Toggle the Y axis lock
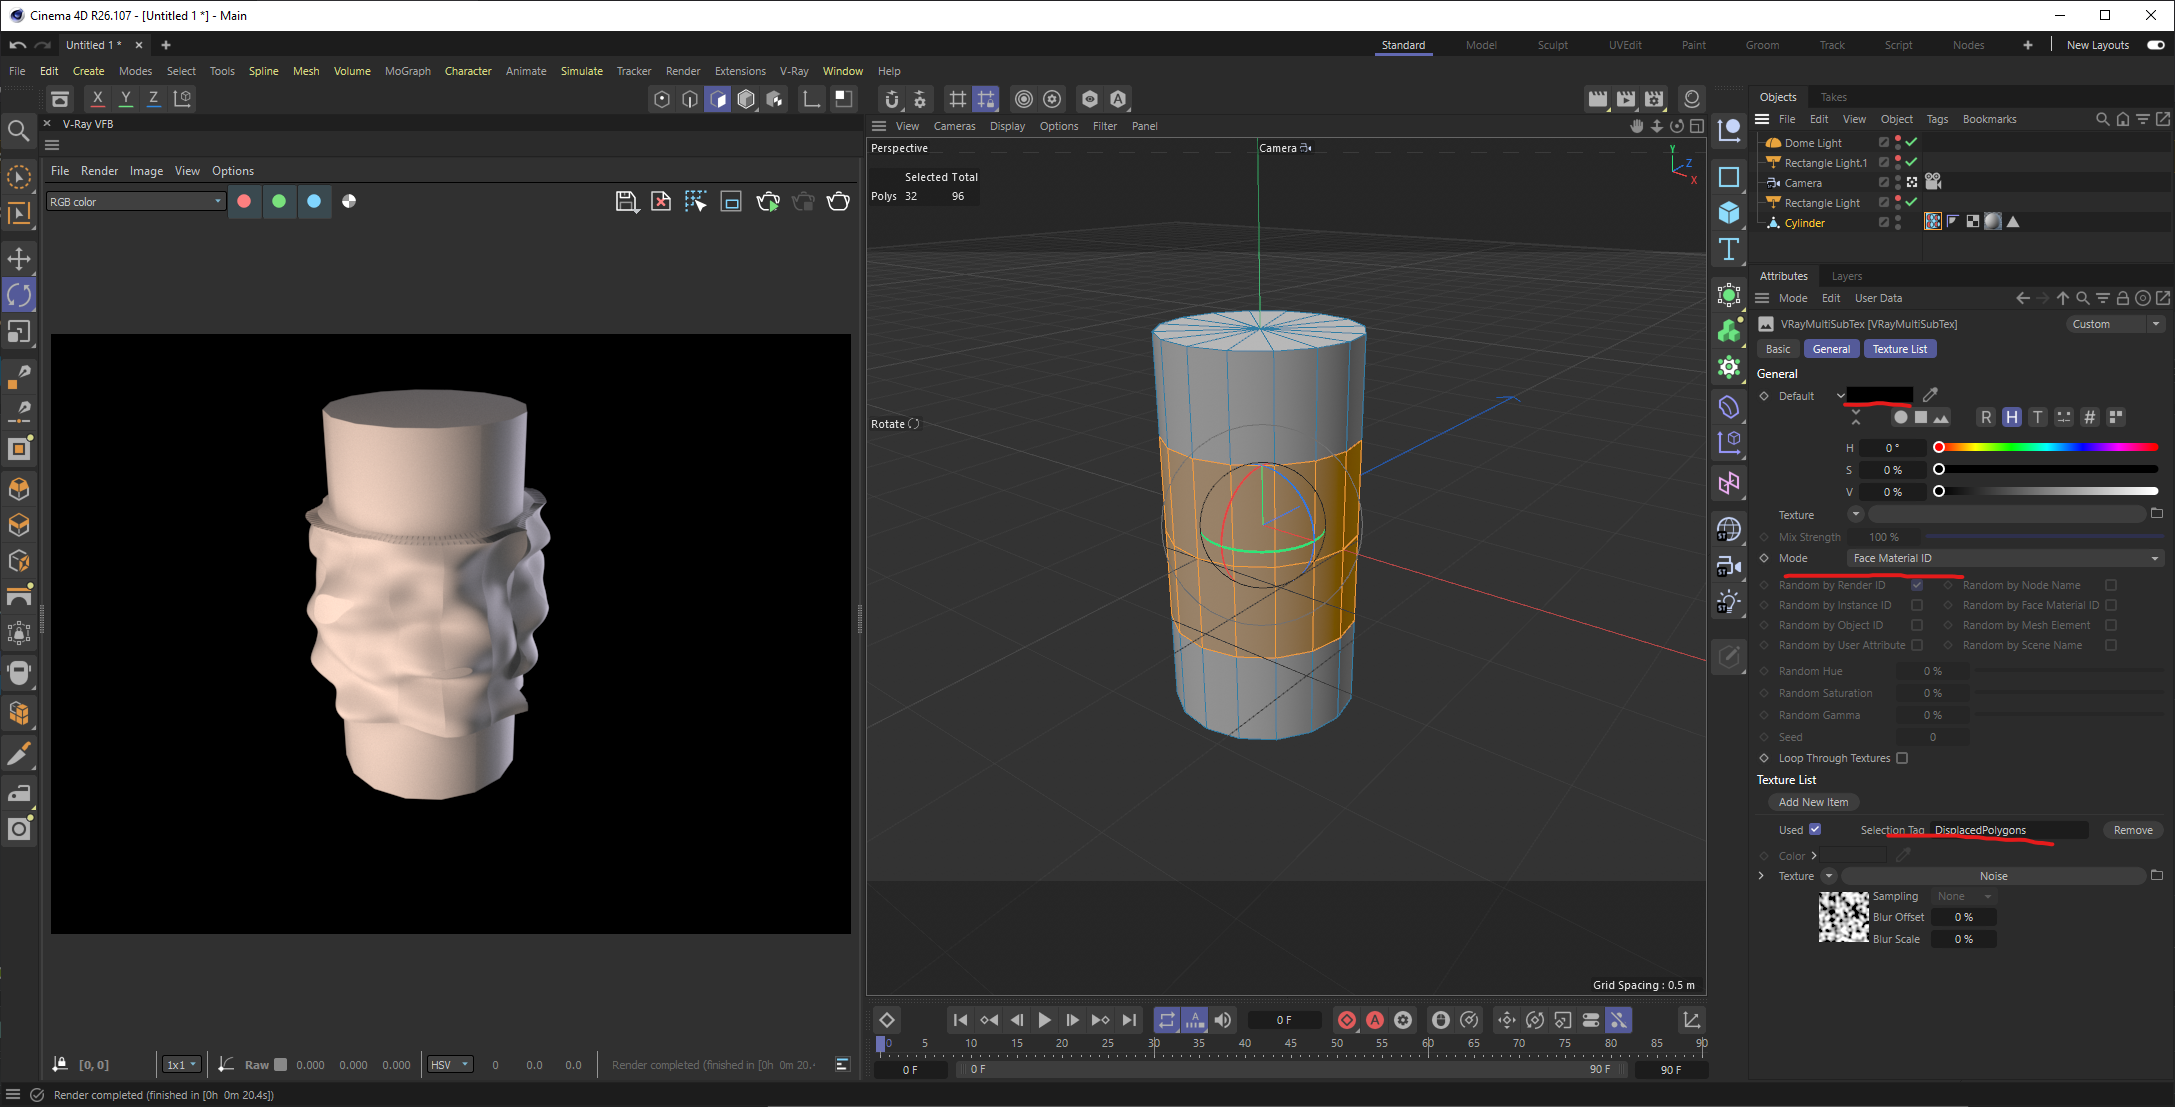 125,98
